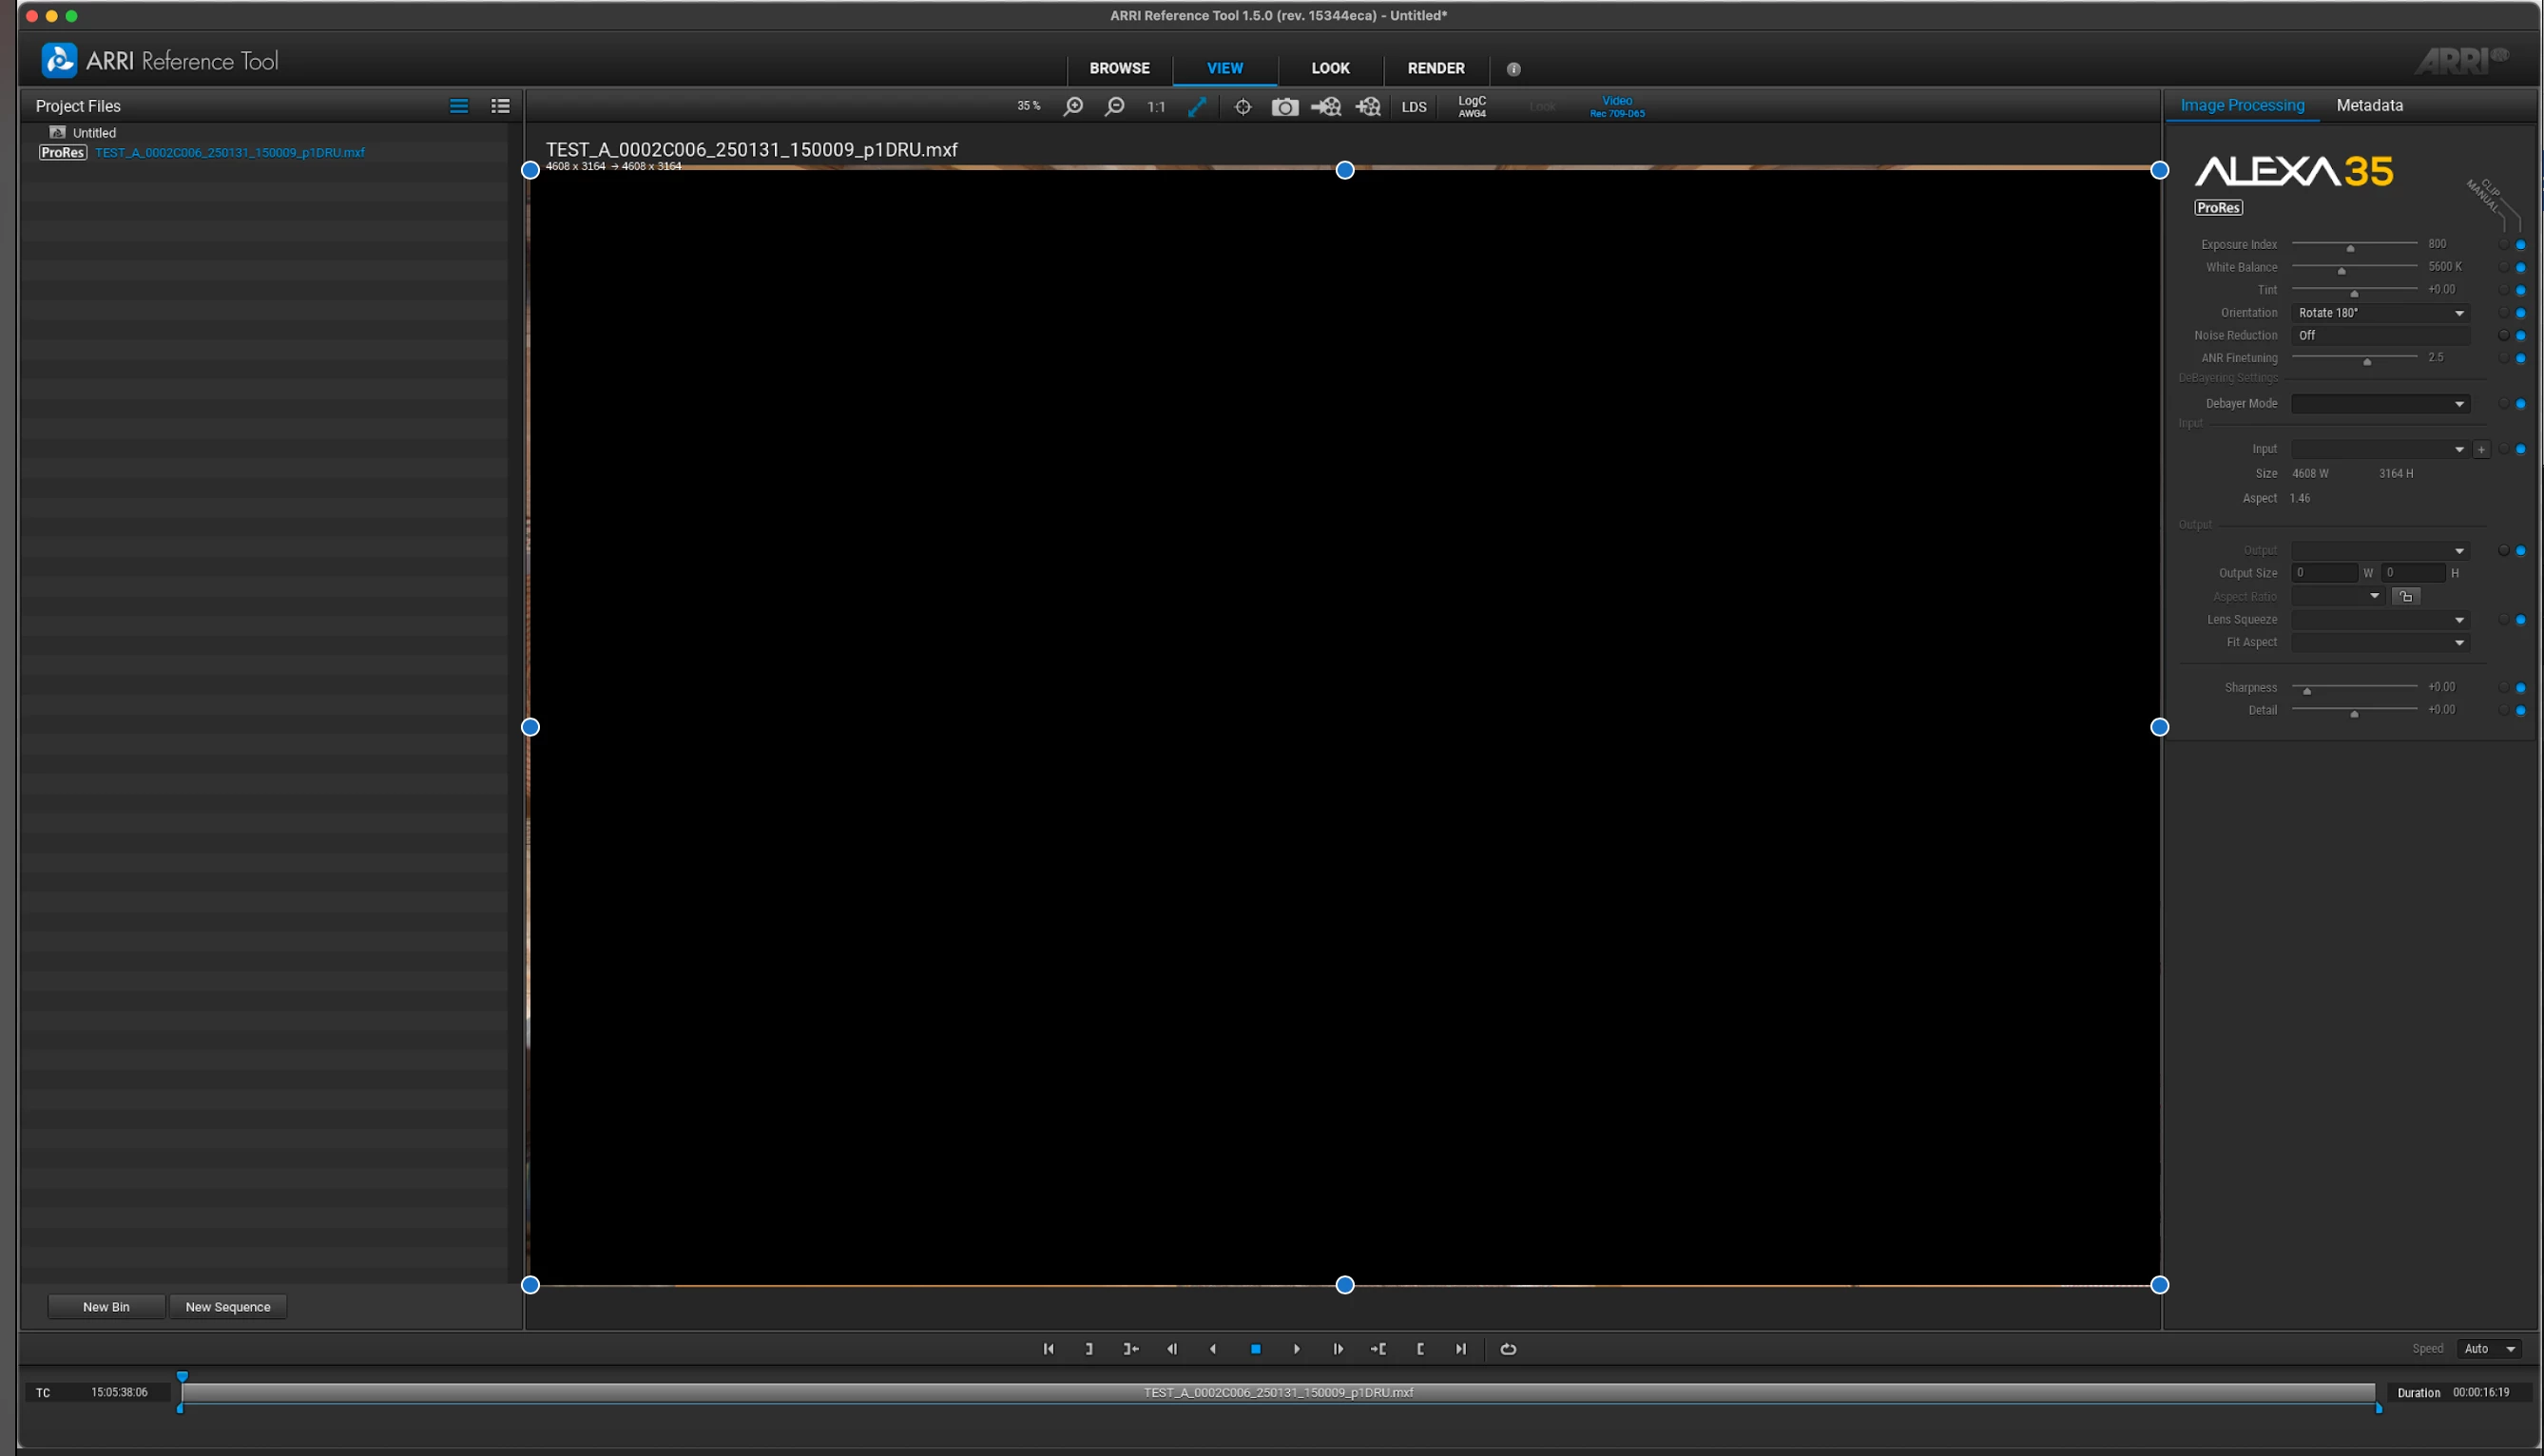Open the Metadata tab
The height and width of the screenshot is (1456, 2544).
click(x=2369, y=105)
